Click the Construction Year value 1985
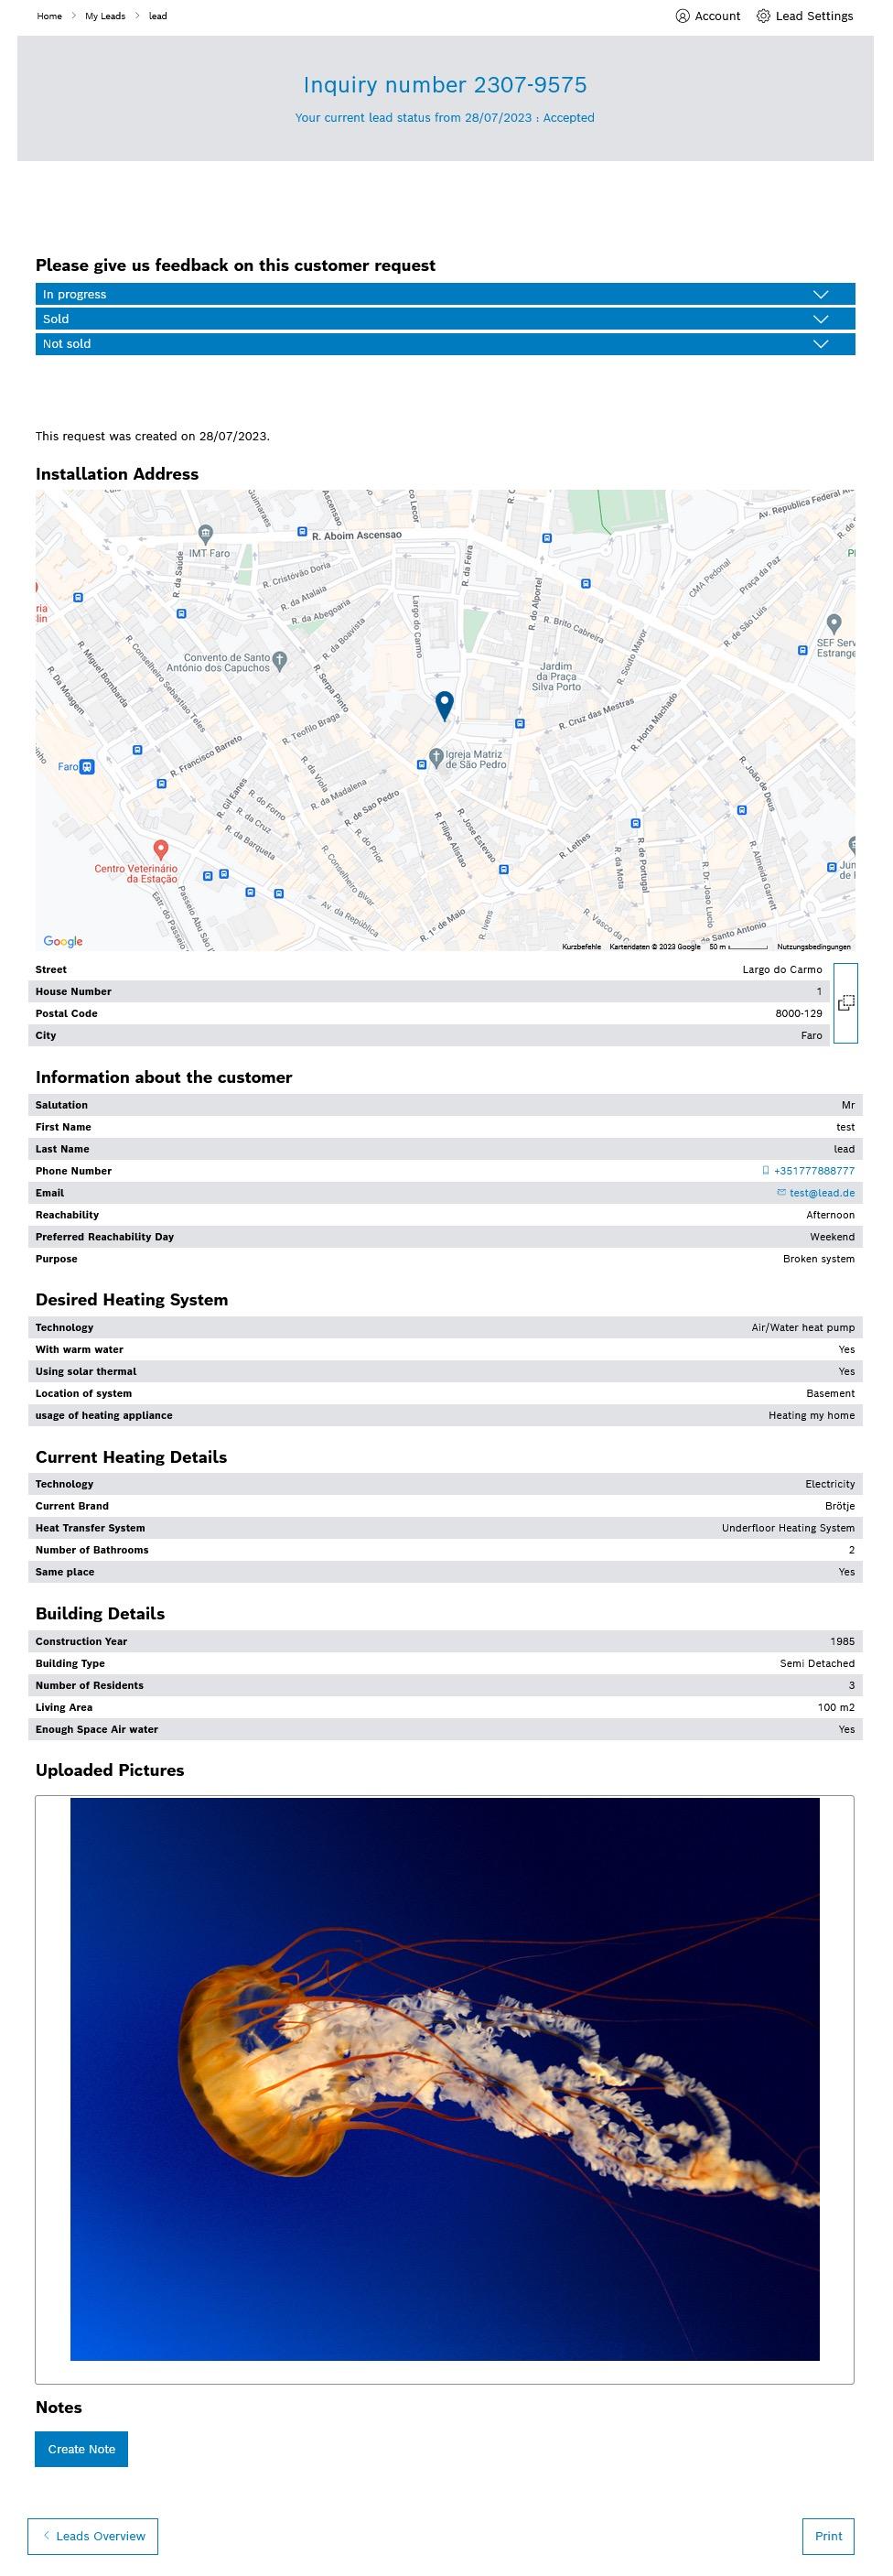 coord(842,1641)
